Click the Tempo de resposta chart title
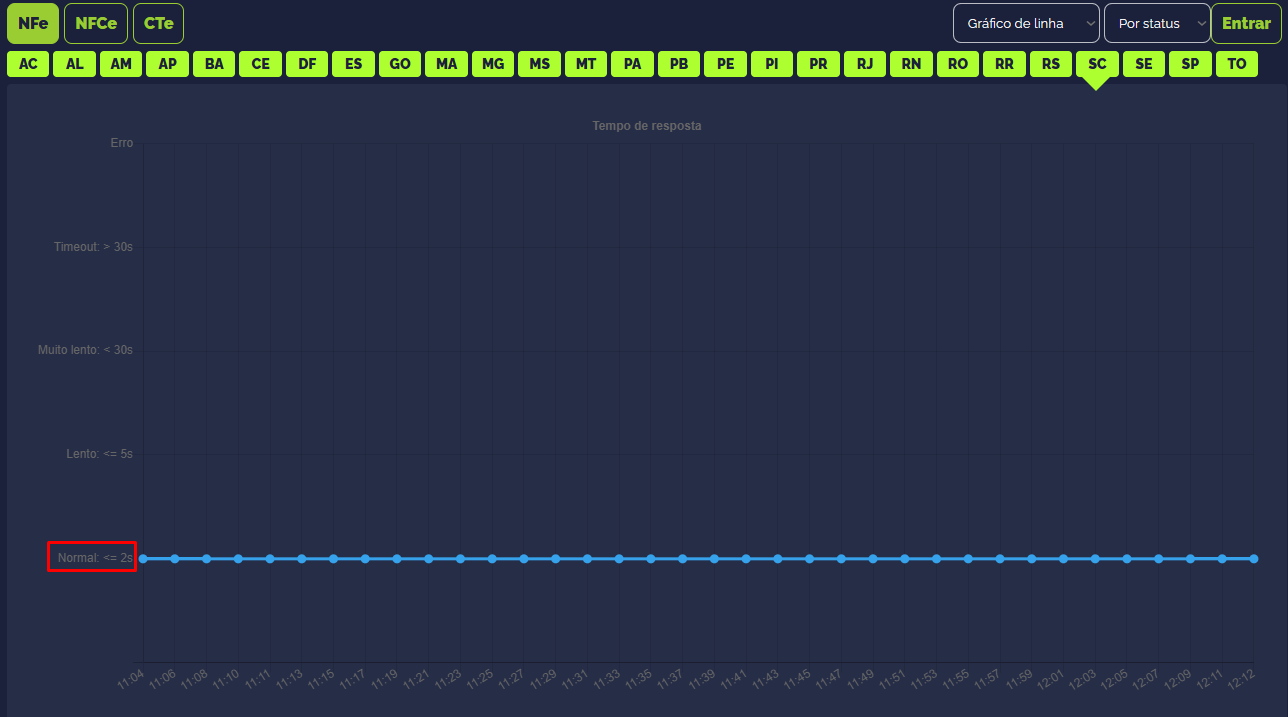 click(x=646, y=126)
